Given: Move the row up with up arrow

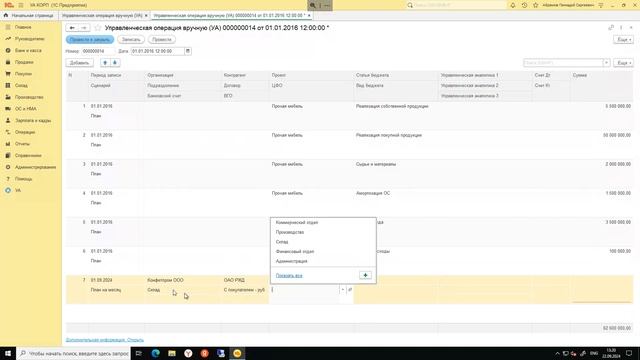Looking at the screenshot, I should coord(105,63).
